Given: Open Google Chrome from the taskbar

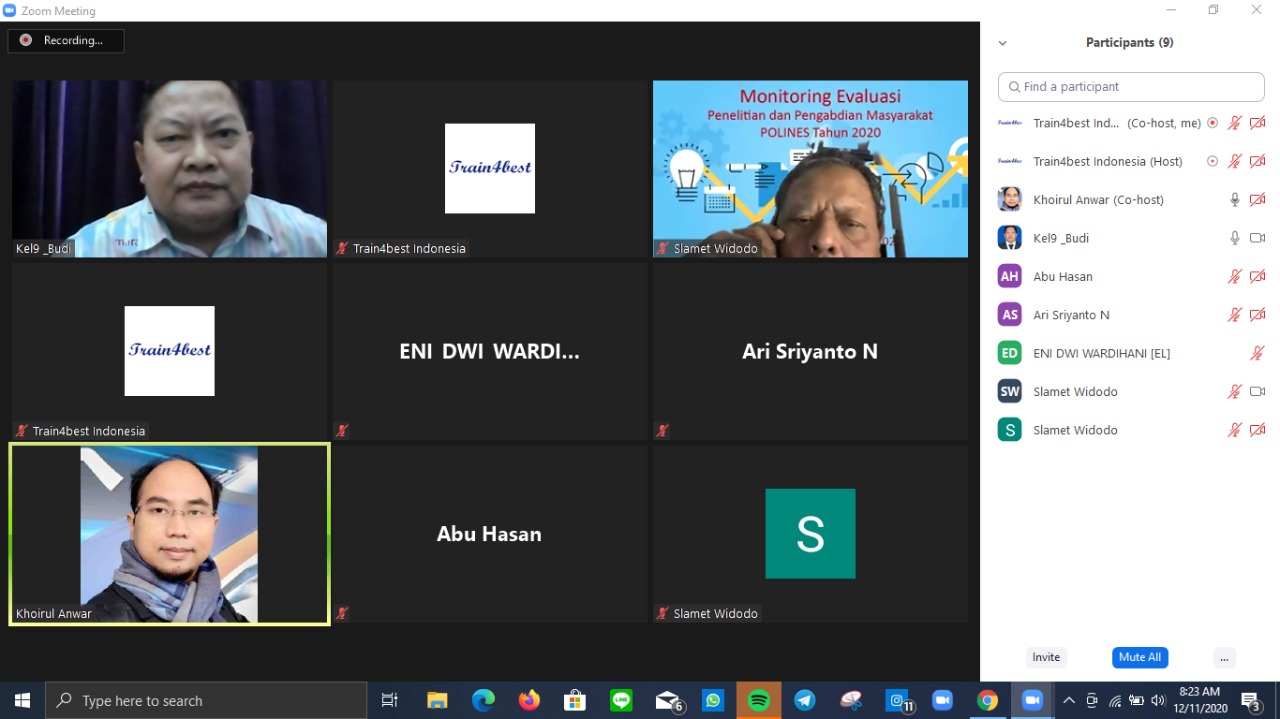Looking at the screenshot, I should tap(987, 701).
